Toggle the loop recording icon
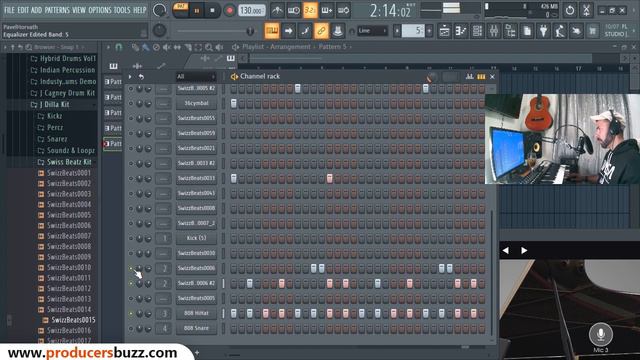 pyautogui.click(x=344, y=11)
